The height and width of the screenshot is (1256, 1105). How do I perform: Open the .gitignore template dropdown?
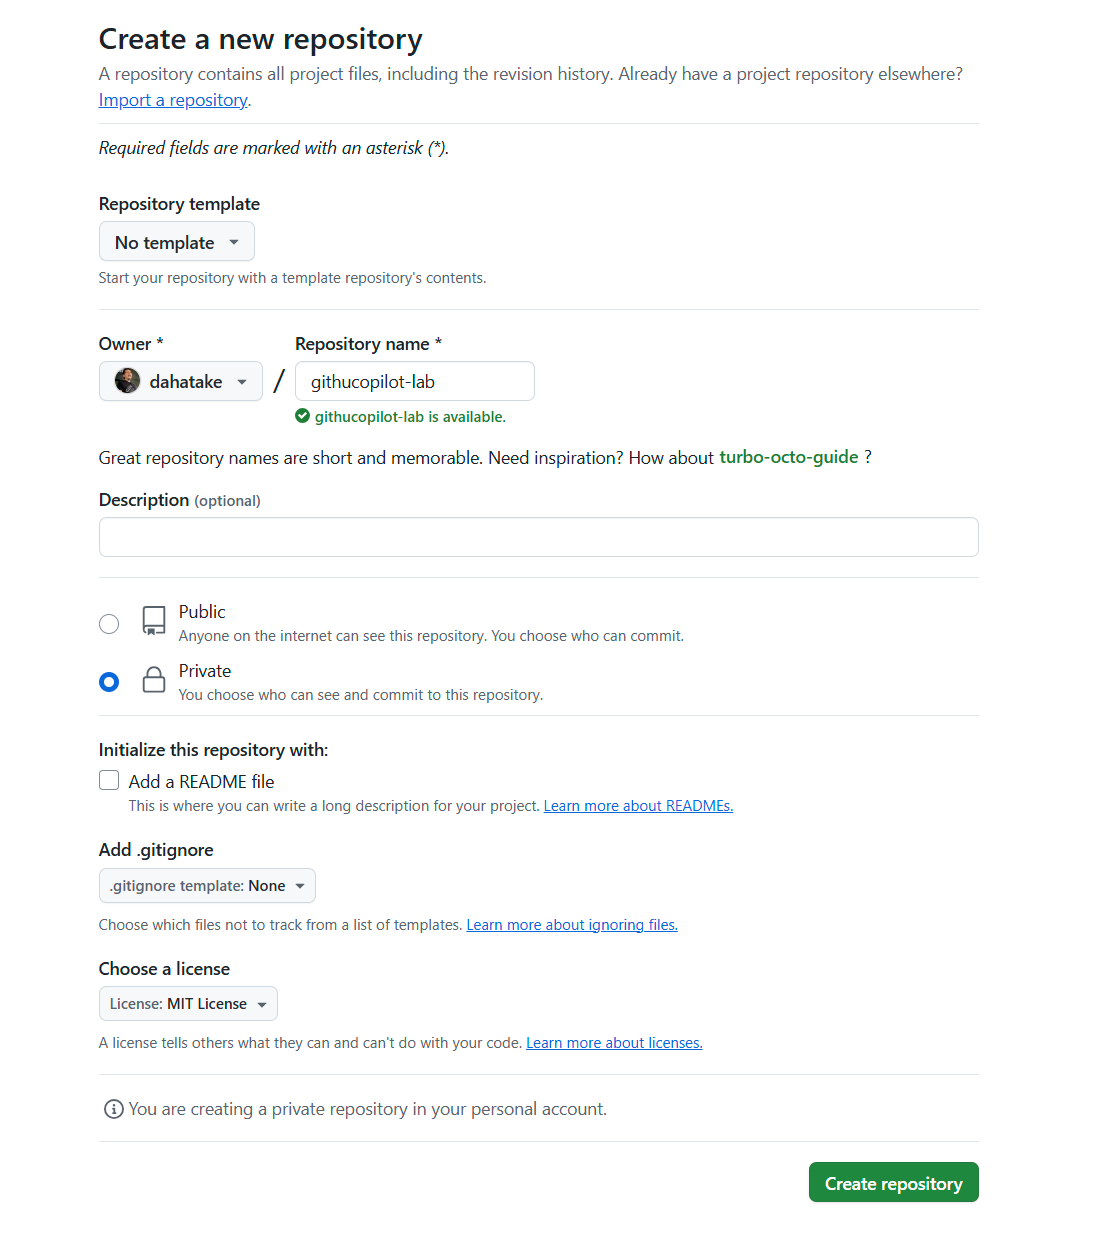[x=206, y=885]
